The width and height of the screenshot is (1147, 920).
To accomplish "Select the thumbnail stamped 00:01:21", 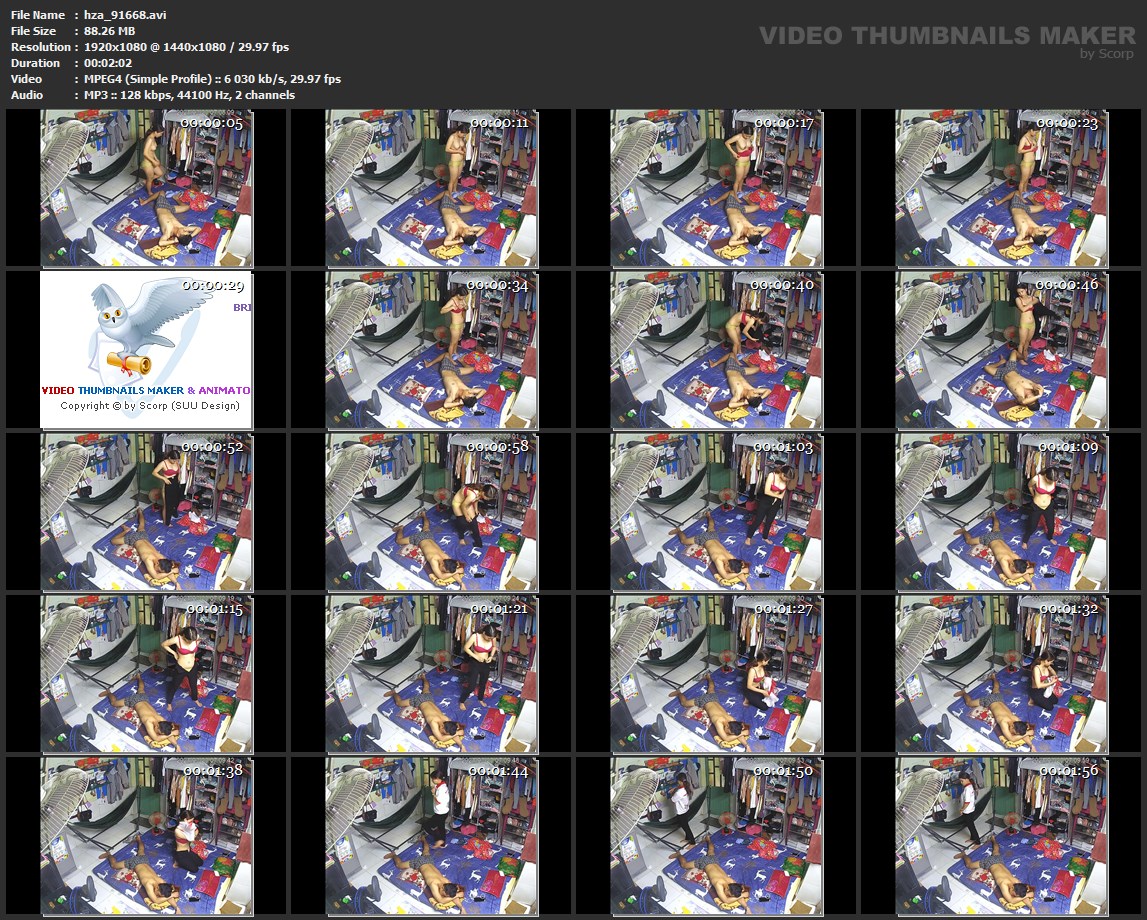I will (x=431, y=674).
